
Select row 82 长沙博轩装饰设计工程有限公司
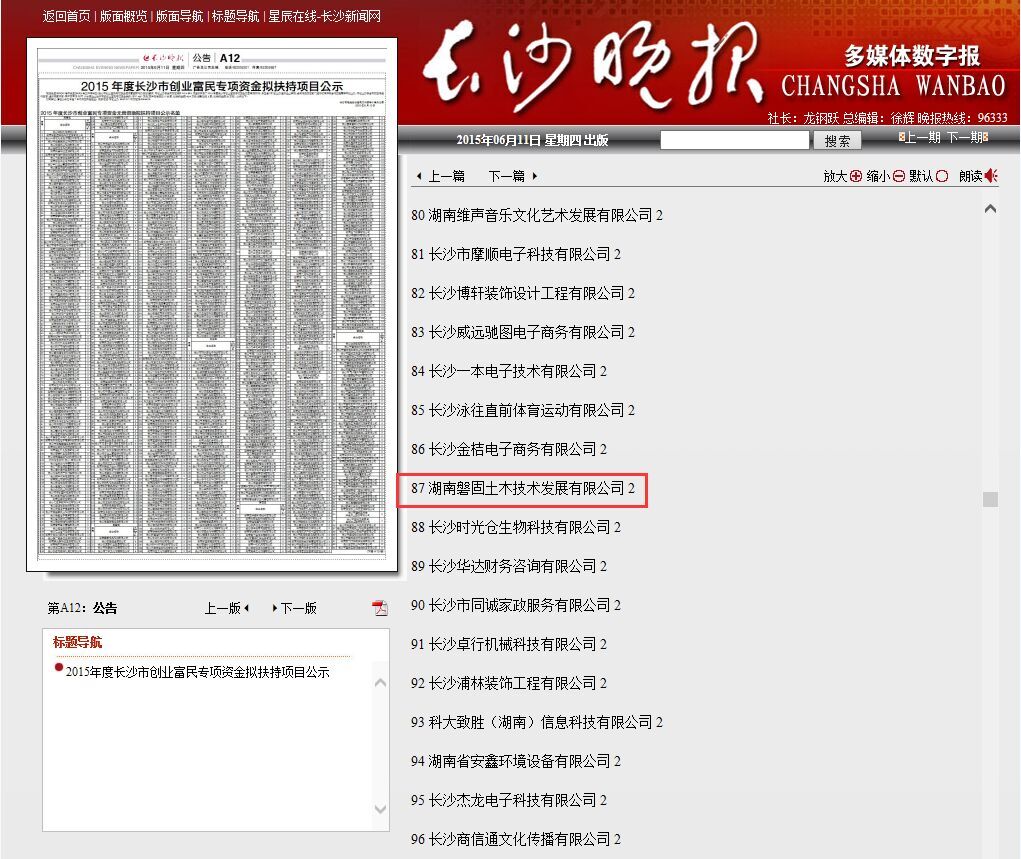coord(523,293)
